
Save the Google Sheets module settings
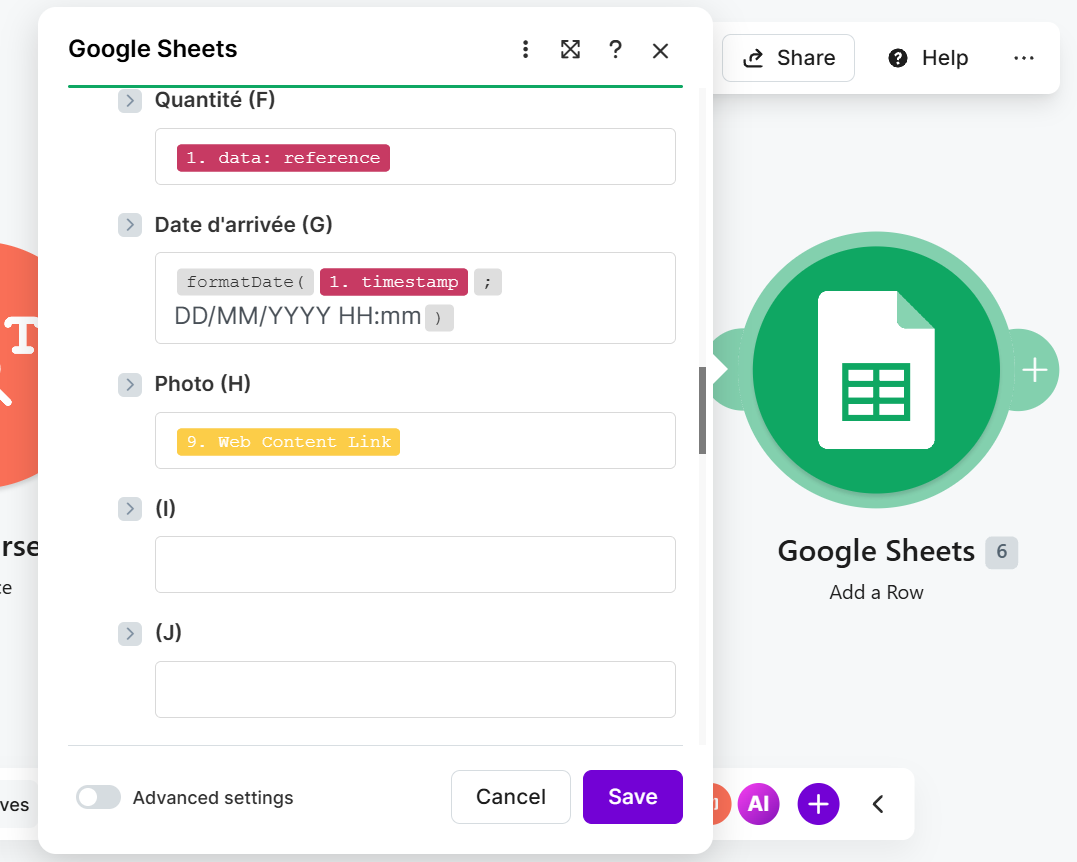coord(633,797)
